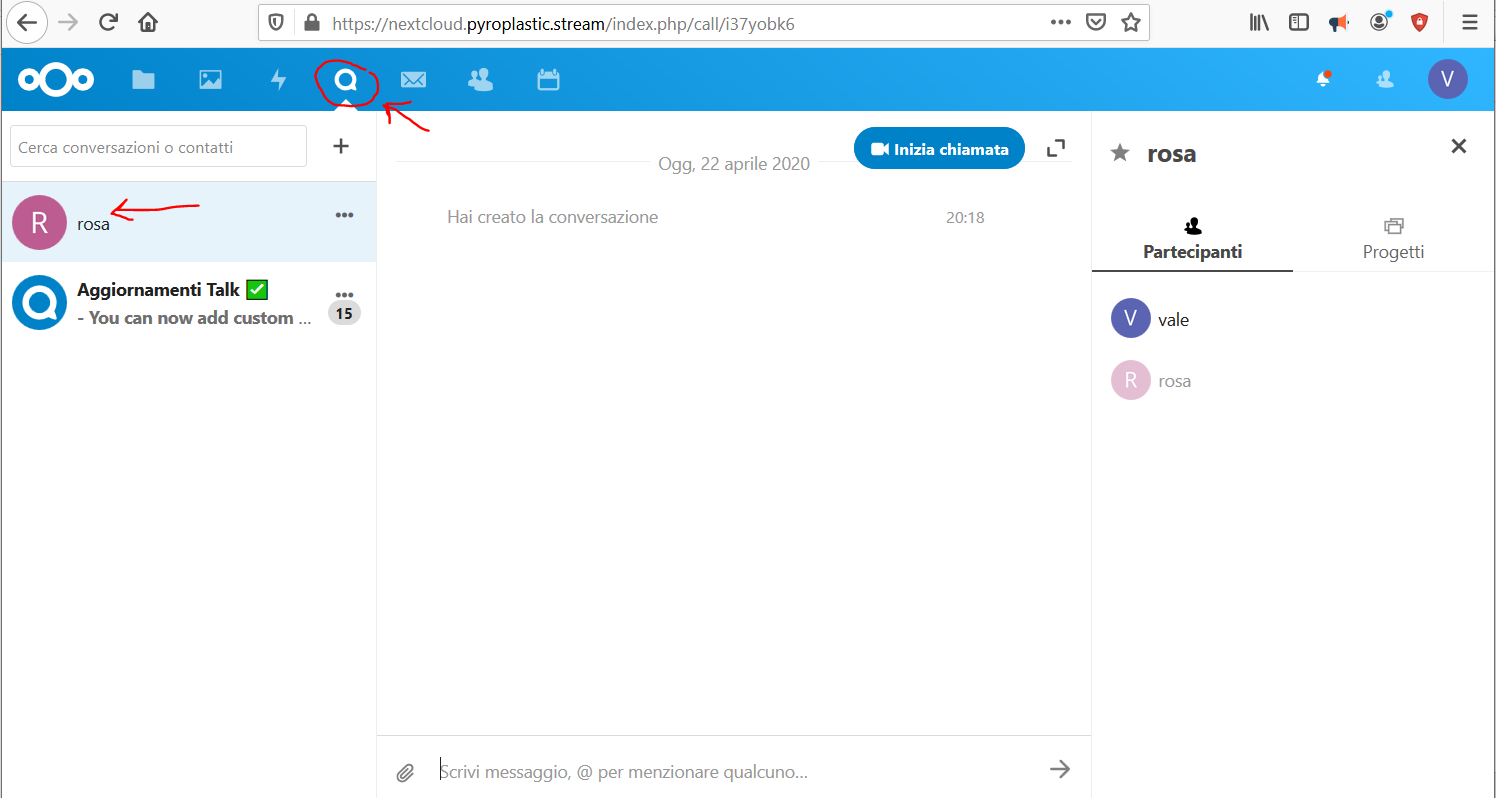1496x798 pixels.
Task: Open the Files app icon
Action: click(143, 79)
